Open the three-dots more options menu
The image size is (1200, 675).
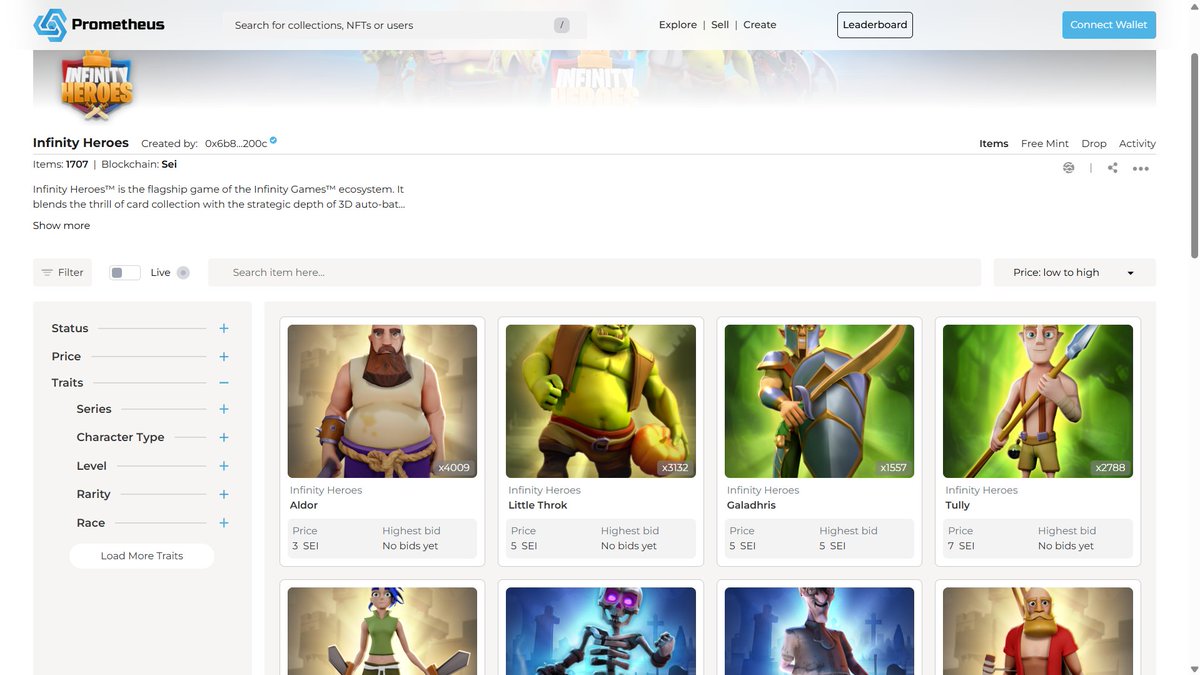tap(1141, 169)
